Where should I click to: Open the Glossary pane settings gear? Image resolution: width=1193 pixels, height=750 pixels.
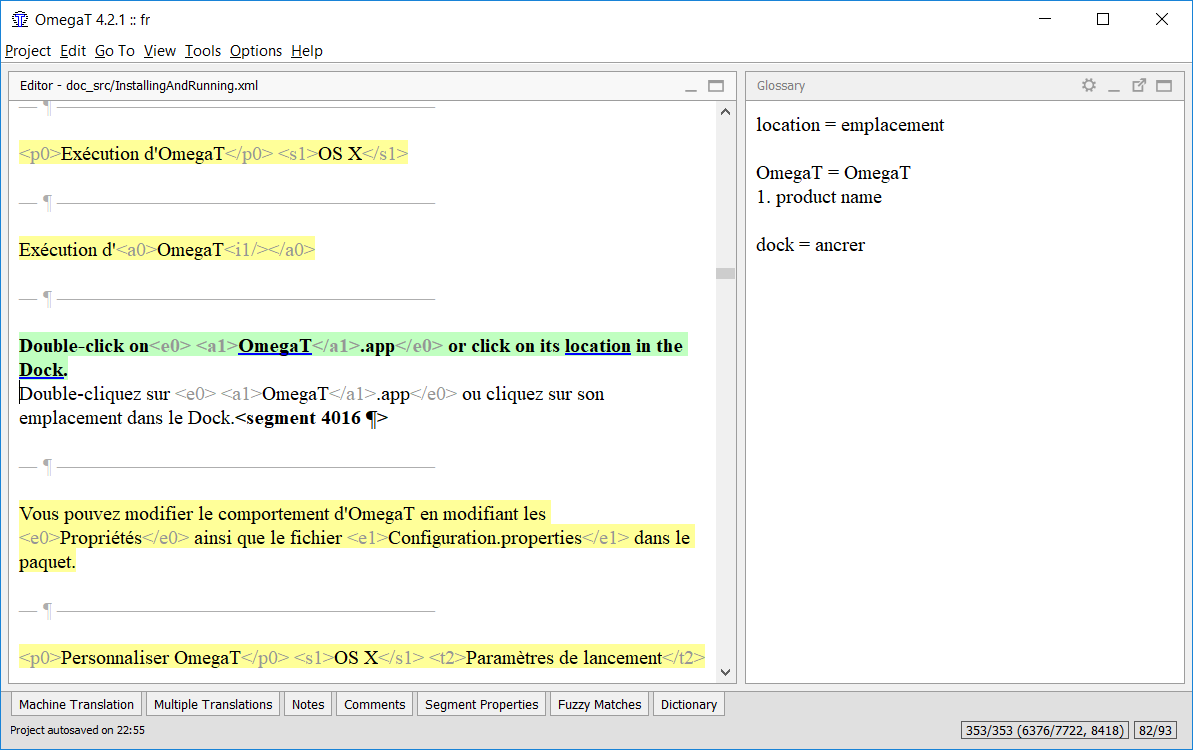(1089, 85)
